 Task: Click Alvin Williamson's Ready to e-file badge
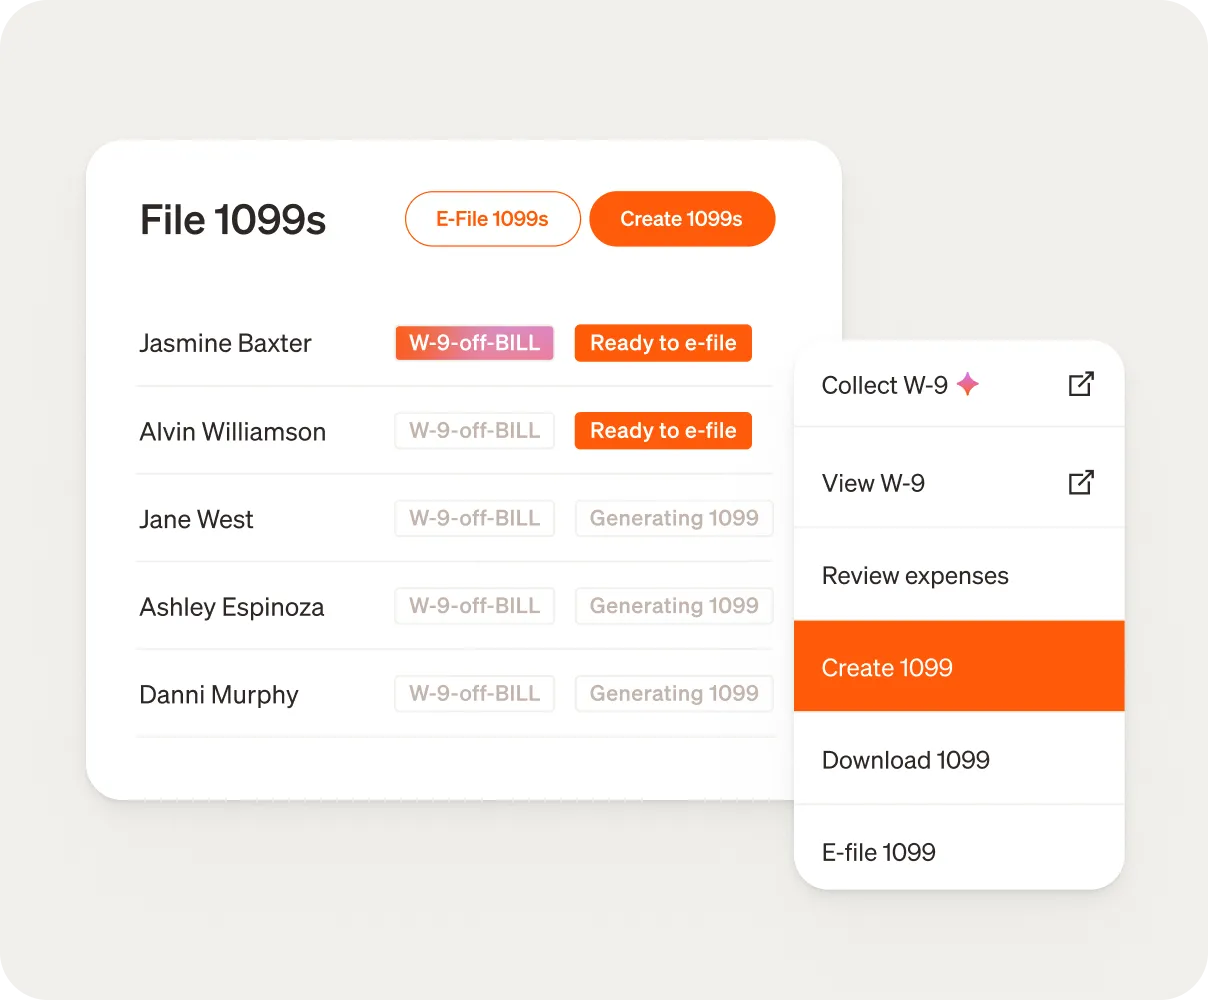click(663, 431)
